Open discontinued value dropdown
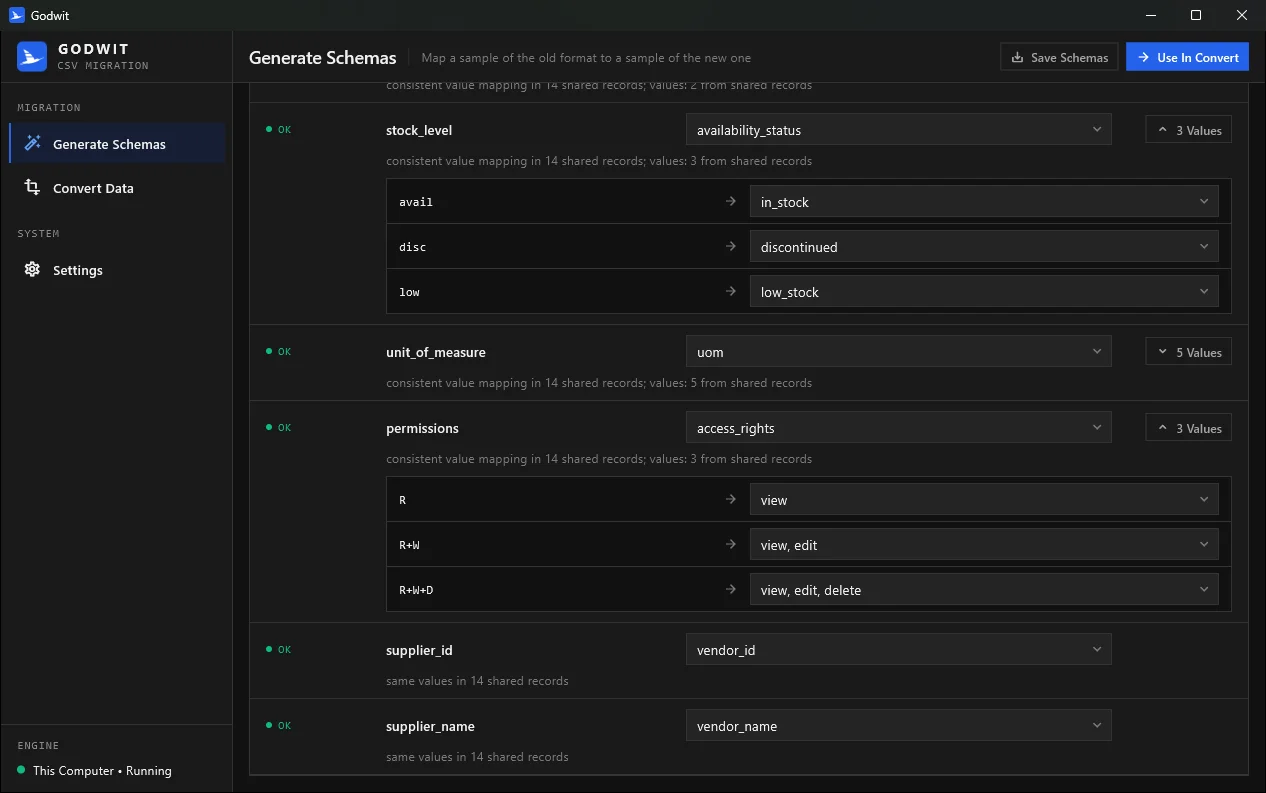This screenshot has height=793, width=1266. (984, 247)
